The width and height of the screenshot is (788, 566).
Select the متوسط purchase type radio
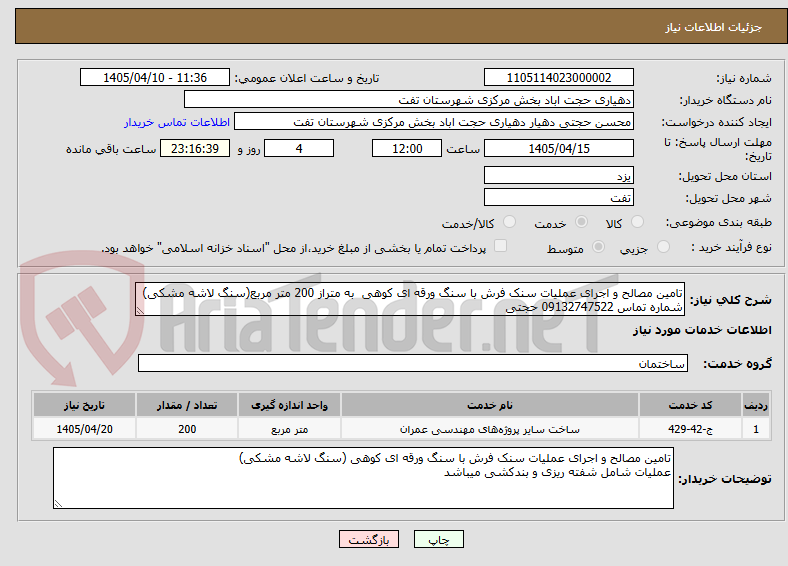coord(598,246)
